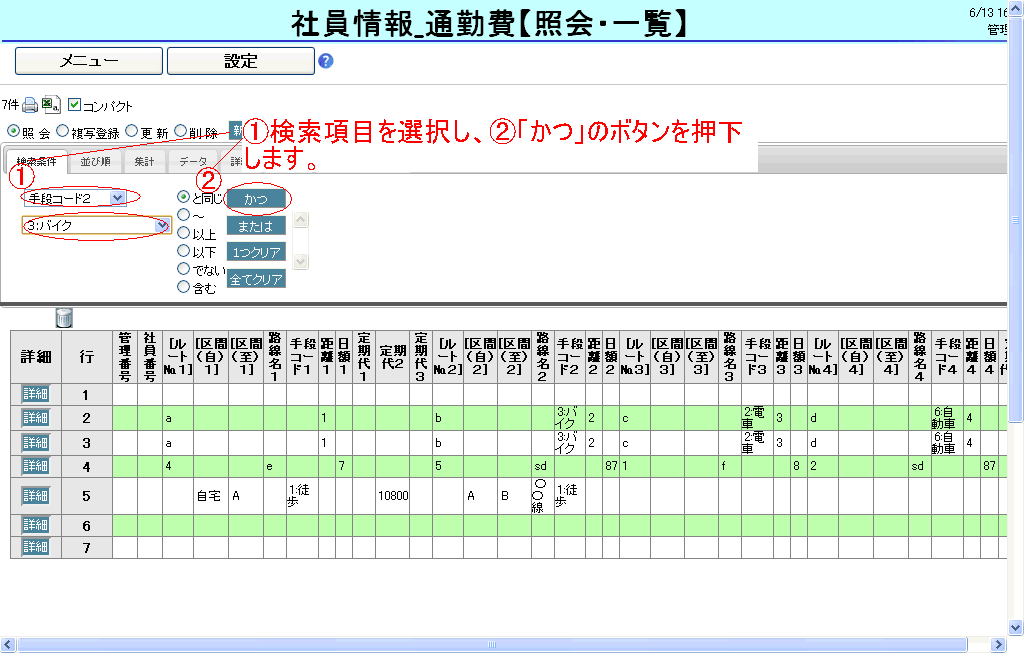Click the Excel export icon
The image size is (1024, 653).
(51, 104)
